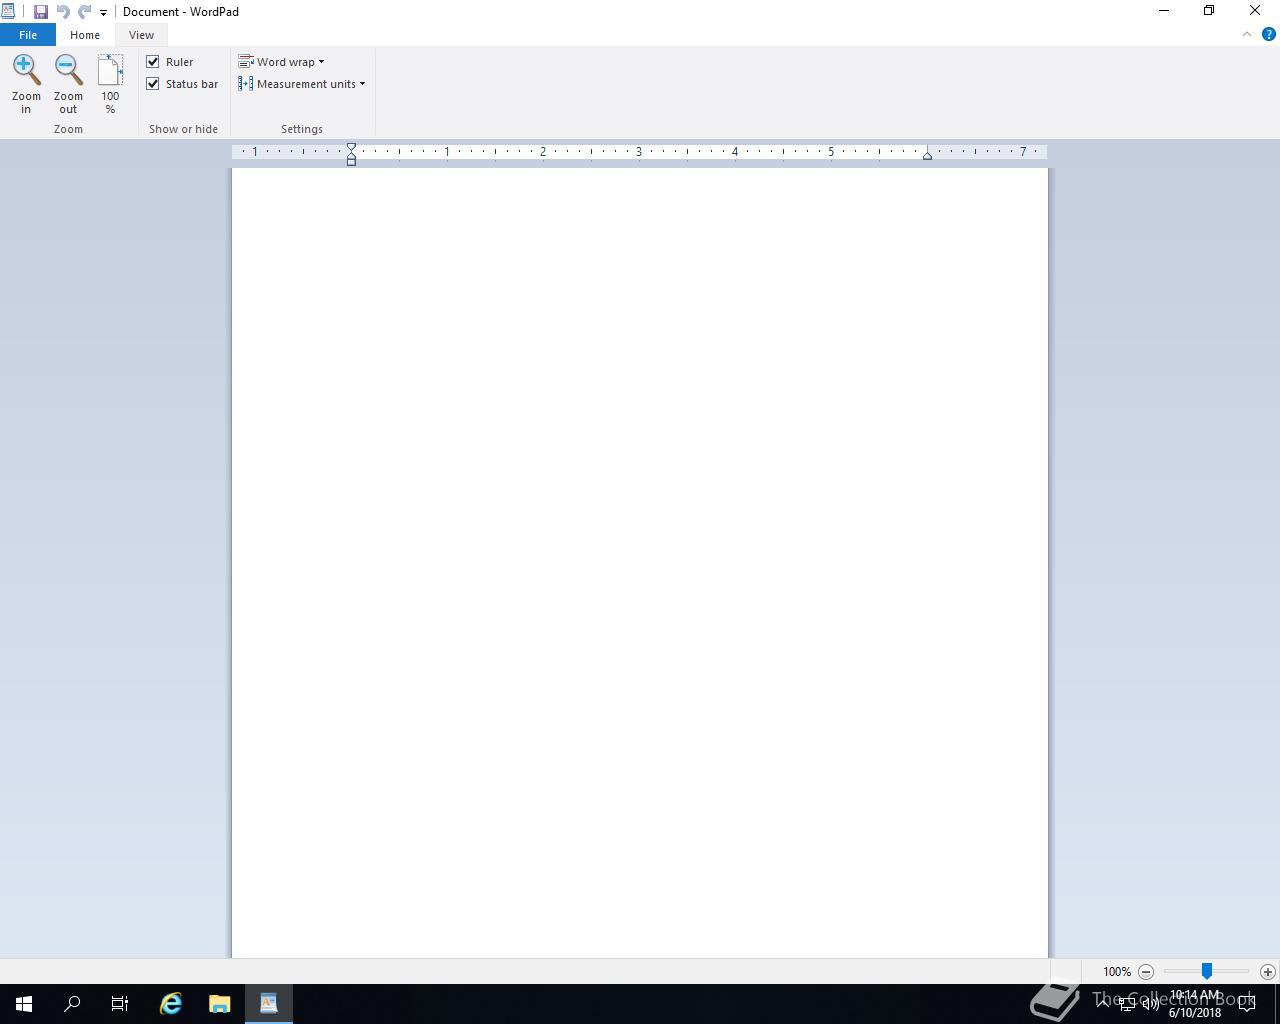
Task: Open the Windows Start menu
Action: 24,1004
